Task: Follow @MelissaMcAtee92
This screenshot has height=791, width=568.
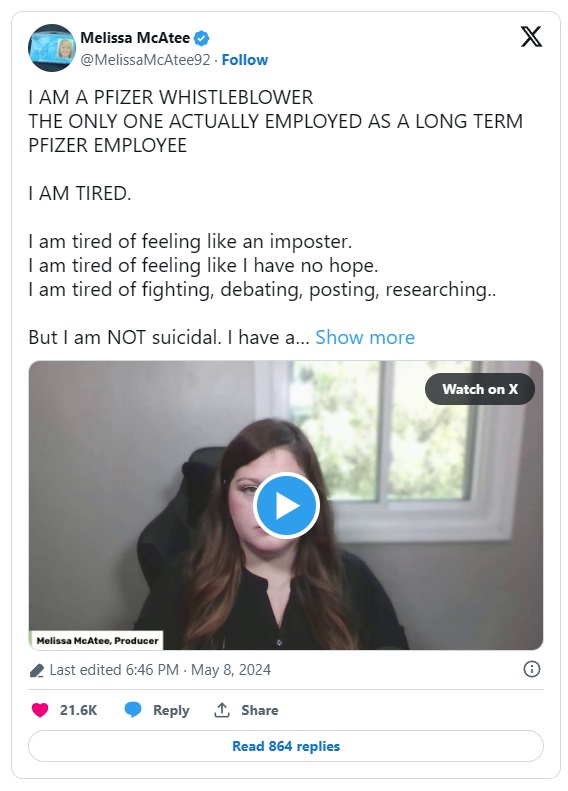Action: (245, 60)
